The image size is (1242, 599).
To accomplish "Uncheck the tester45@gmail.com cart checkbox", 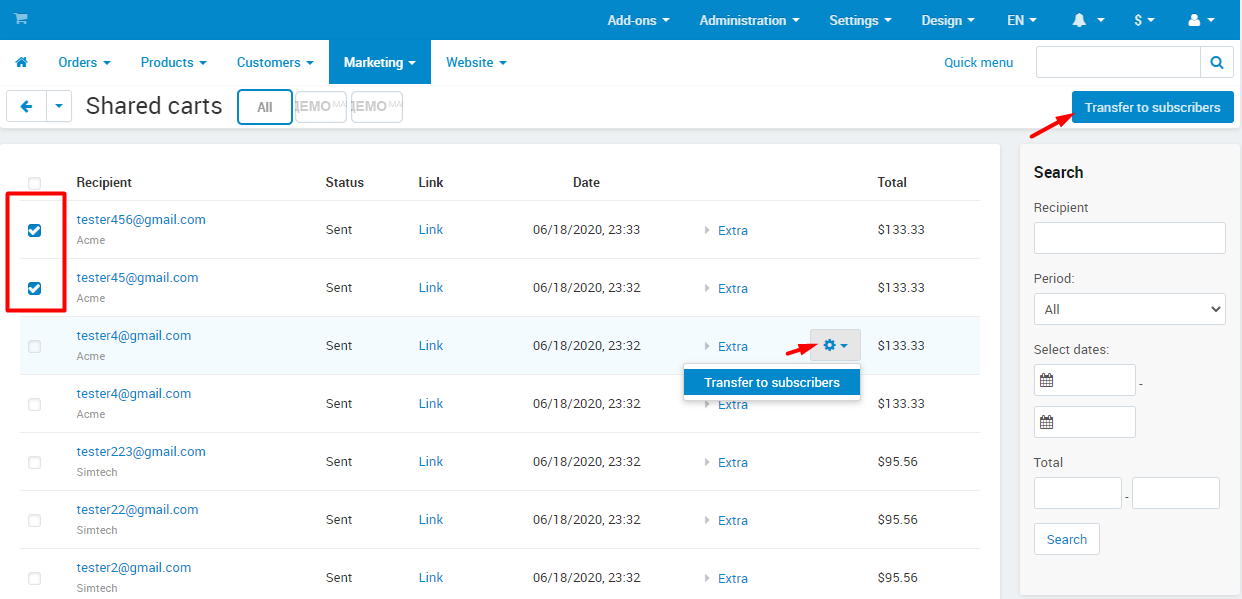I will pyautogui.click(x=35, y=288).
